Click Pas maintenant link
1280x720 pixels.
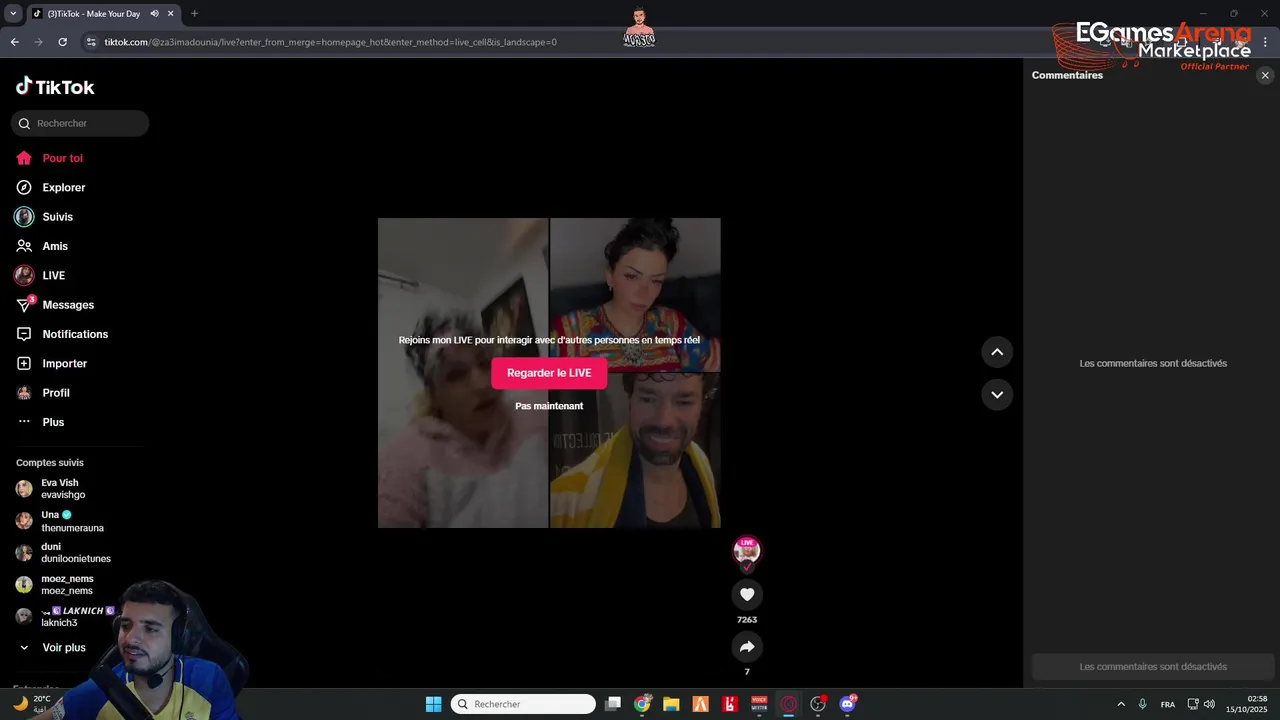point(549,406)
